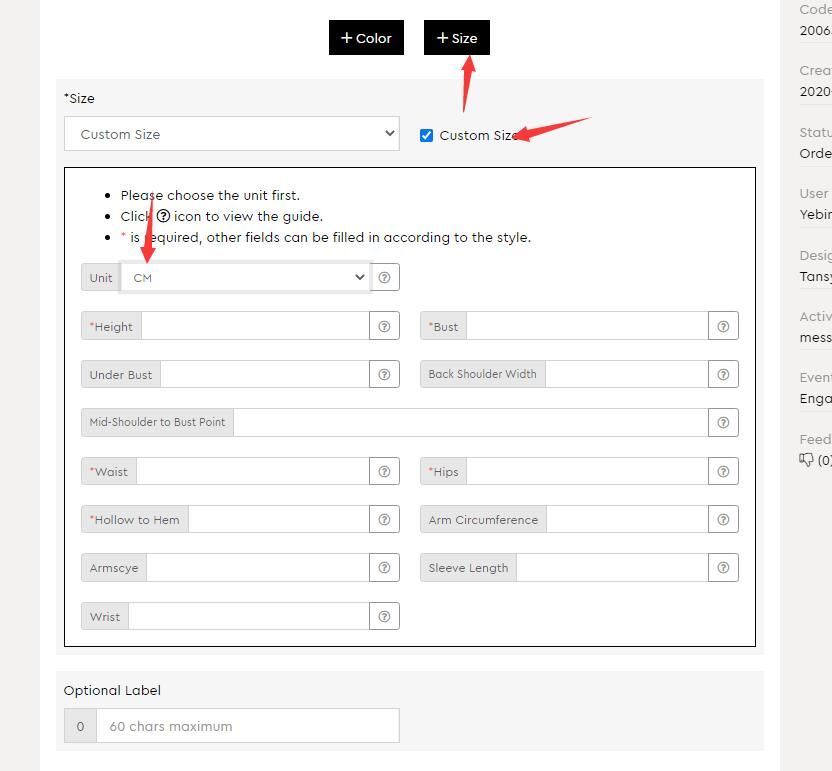
Task: Click the Under Bust input field
Action: point(265,374)
